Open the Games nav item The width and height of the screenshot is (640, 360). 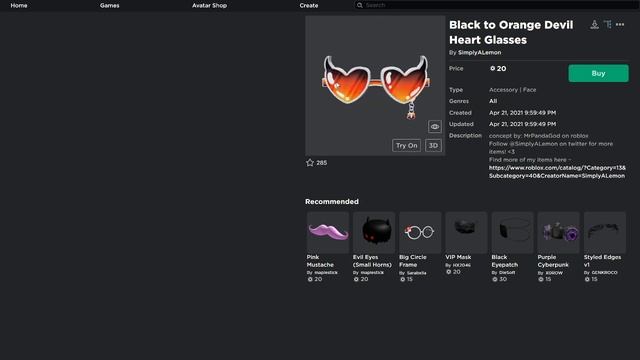click(109, 5)
